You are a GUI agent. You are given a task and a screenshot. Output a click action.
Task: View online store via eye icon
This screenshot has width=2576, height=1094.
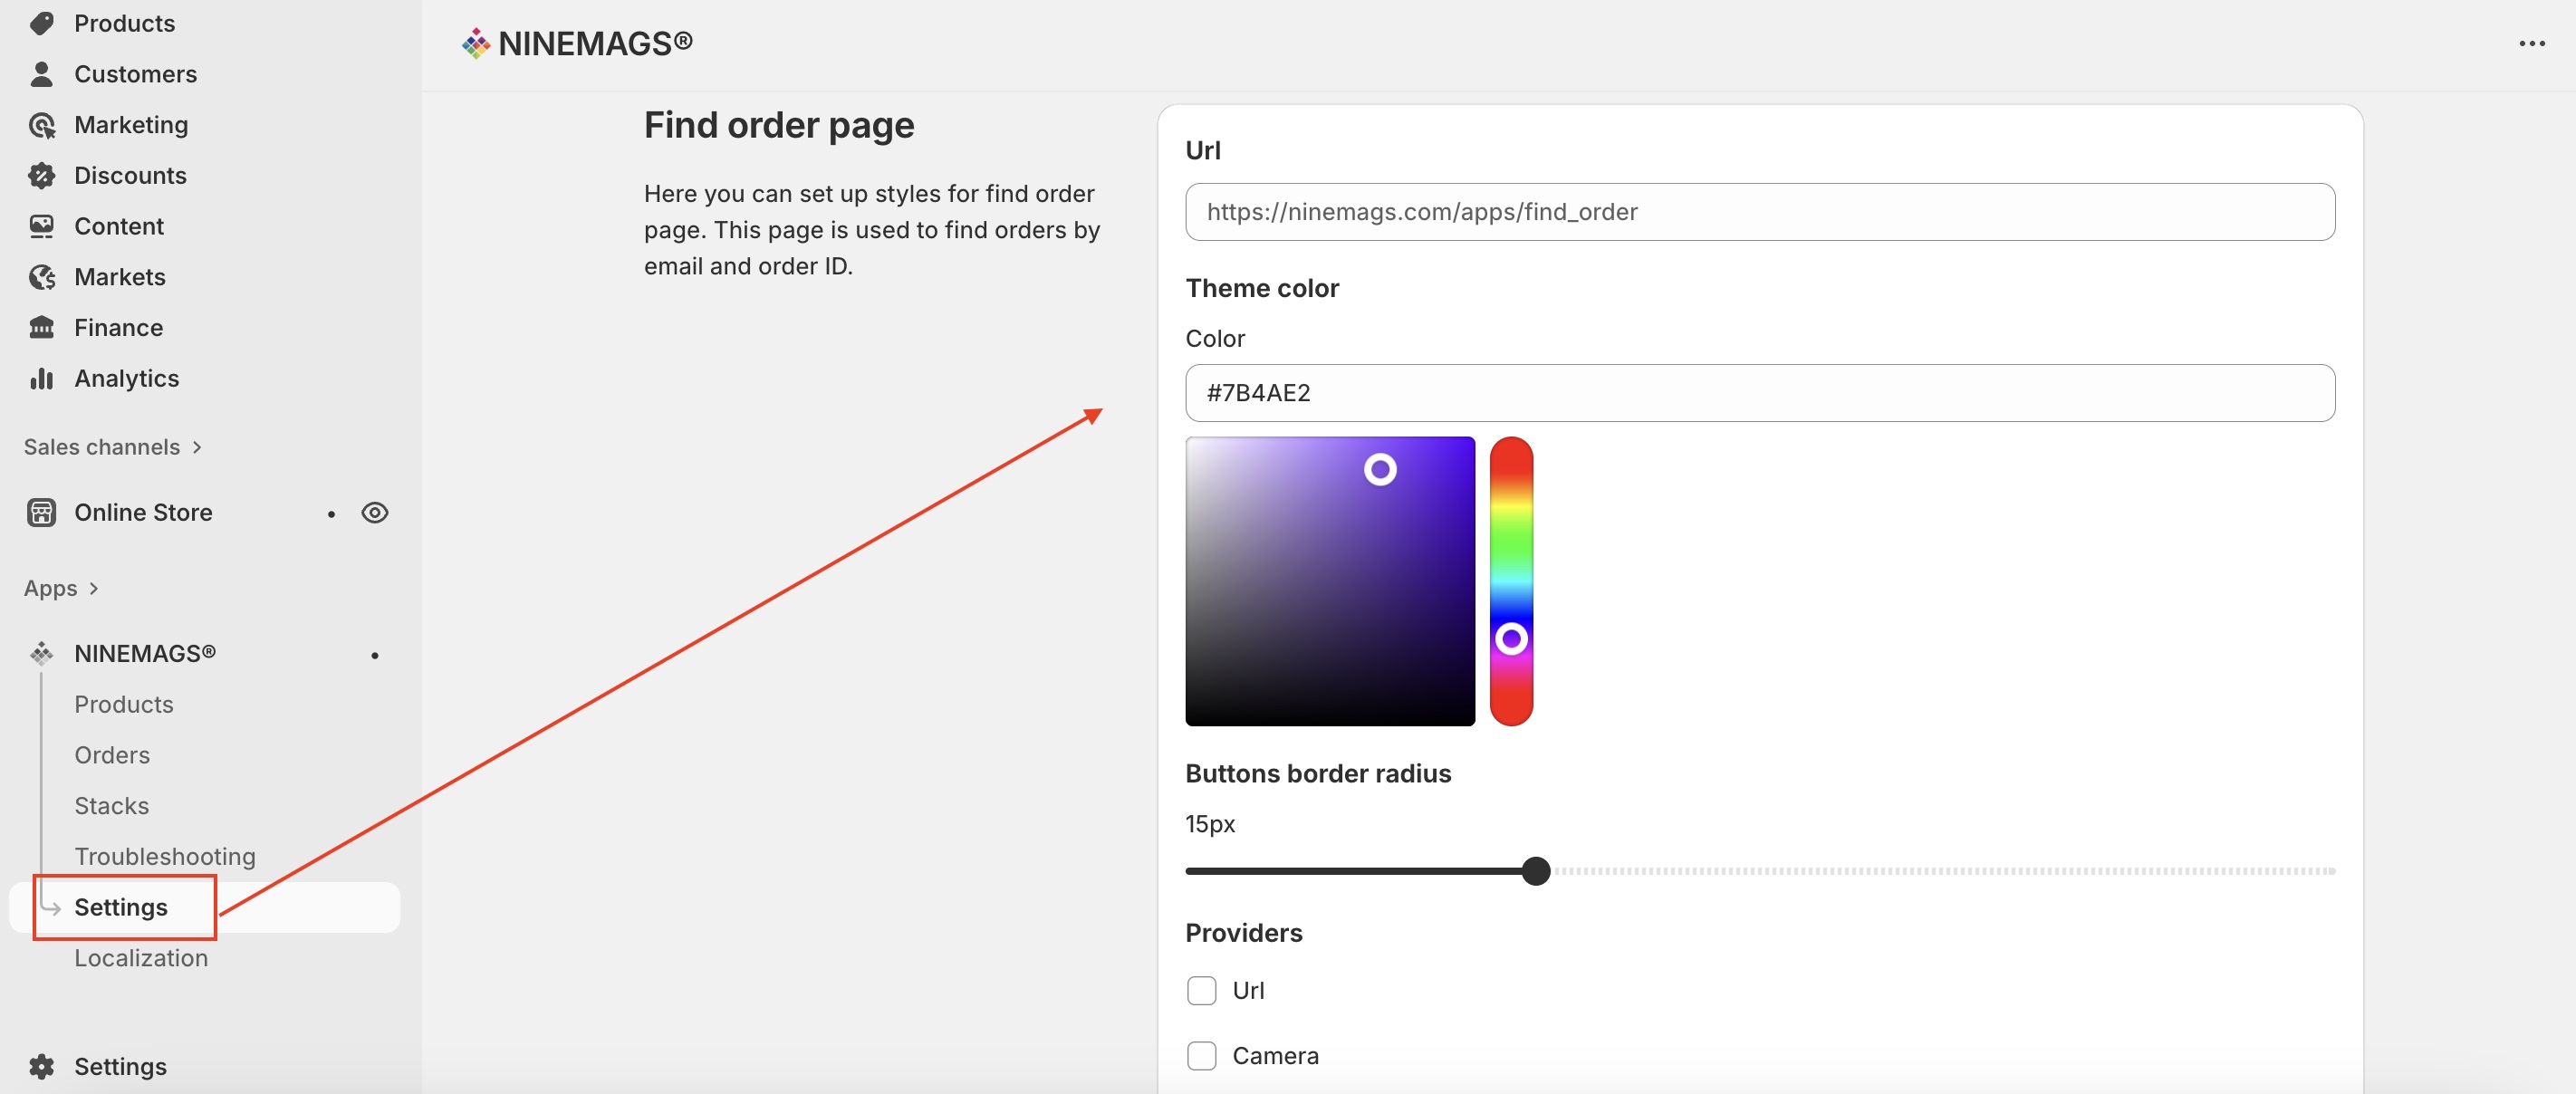tap(375, 513)
